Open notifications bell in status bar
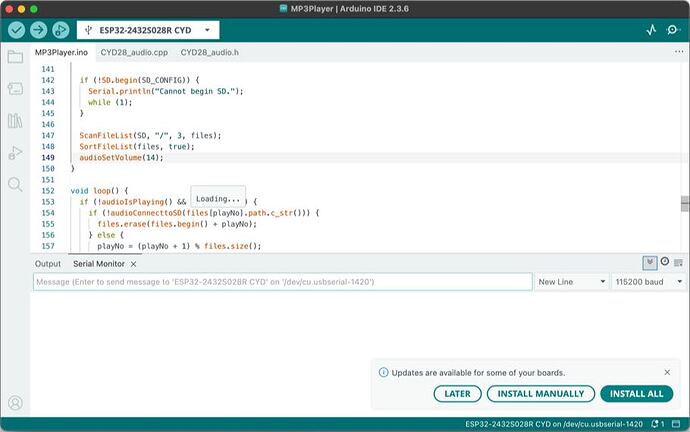Viewport: 690px width, 432px height. pyautogui.click(x=657, y=424)
